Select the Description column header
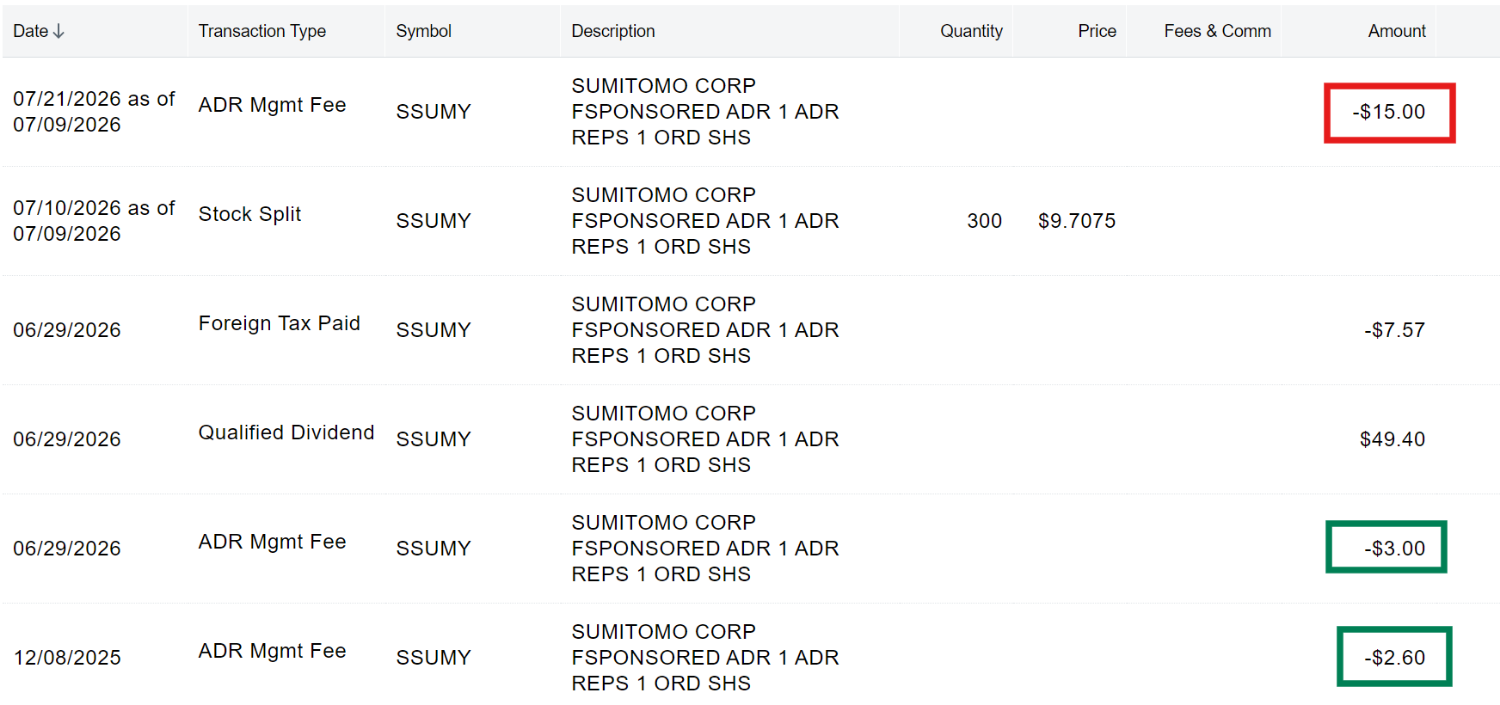Screen dimensions: 1500x705 tap(613, 31)
